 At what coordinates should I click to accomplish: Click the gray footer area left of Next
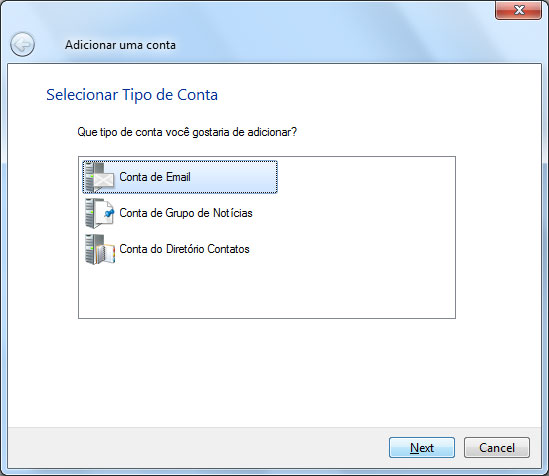coord(196,448)
